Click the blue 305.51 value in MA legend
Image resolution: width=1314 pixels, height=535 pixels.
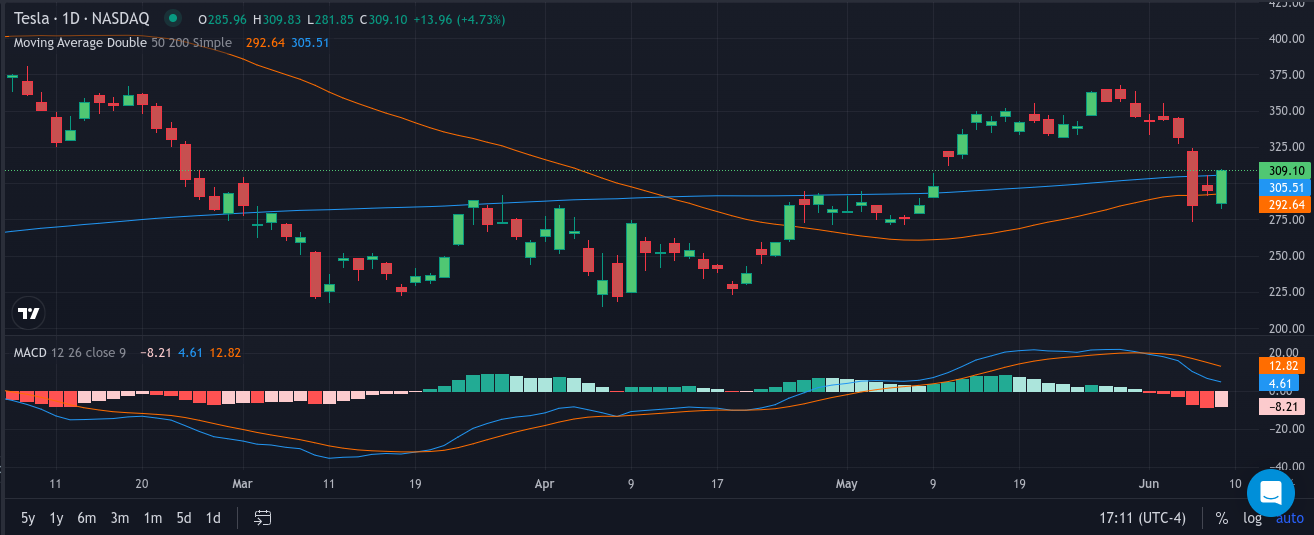point(310,42)
